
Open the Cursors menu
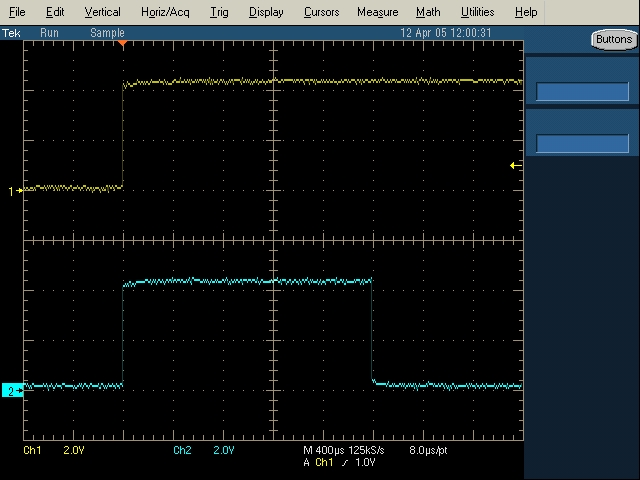tap(320, 12)
